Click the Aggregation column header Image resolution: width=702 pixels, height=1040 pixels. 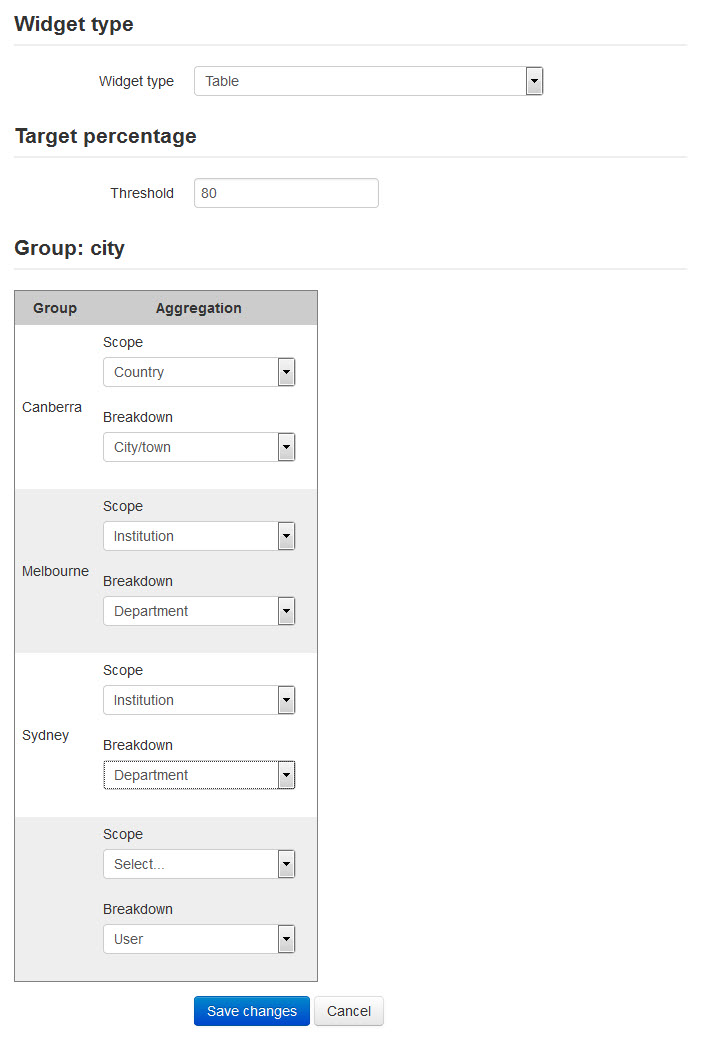pyautogui.click(x=198, y=308)
